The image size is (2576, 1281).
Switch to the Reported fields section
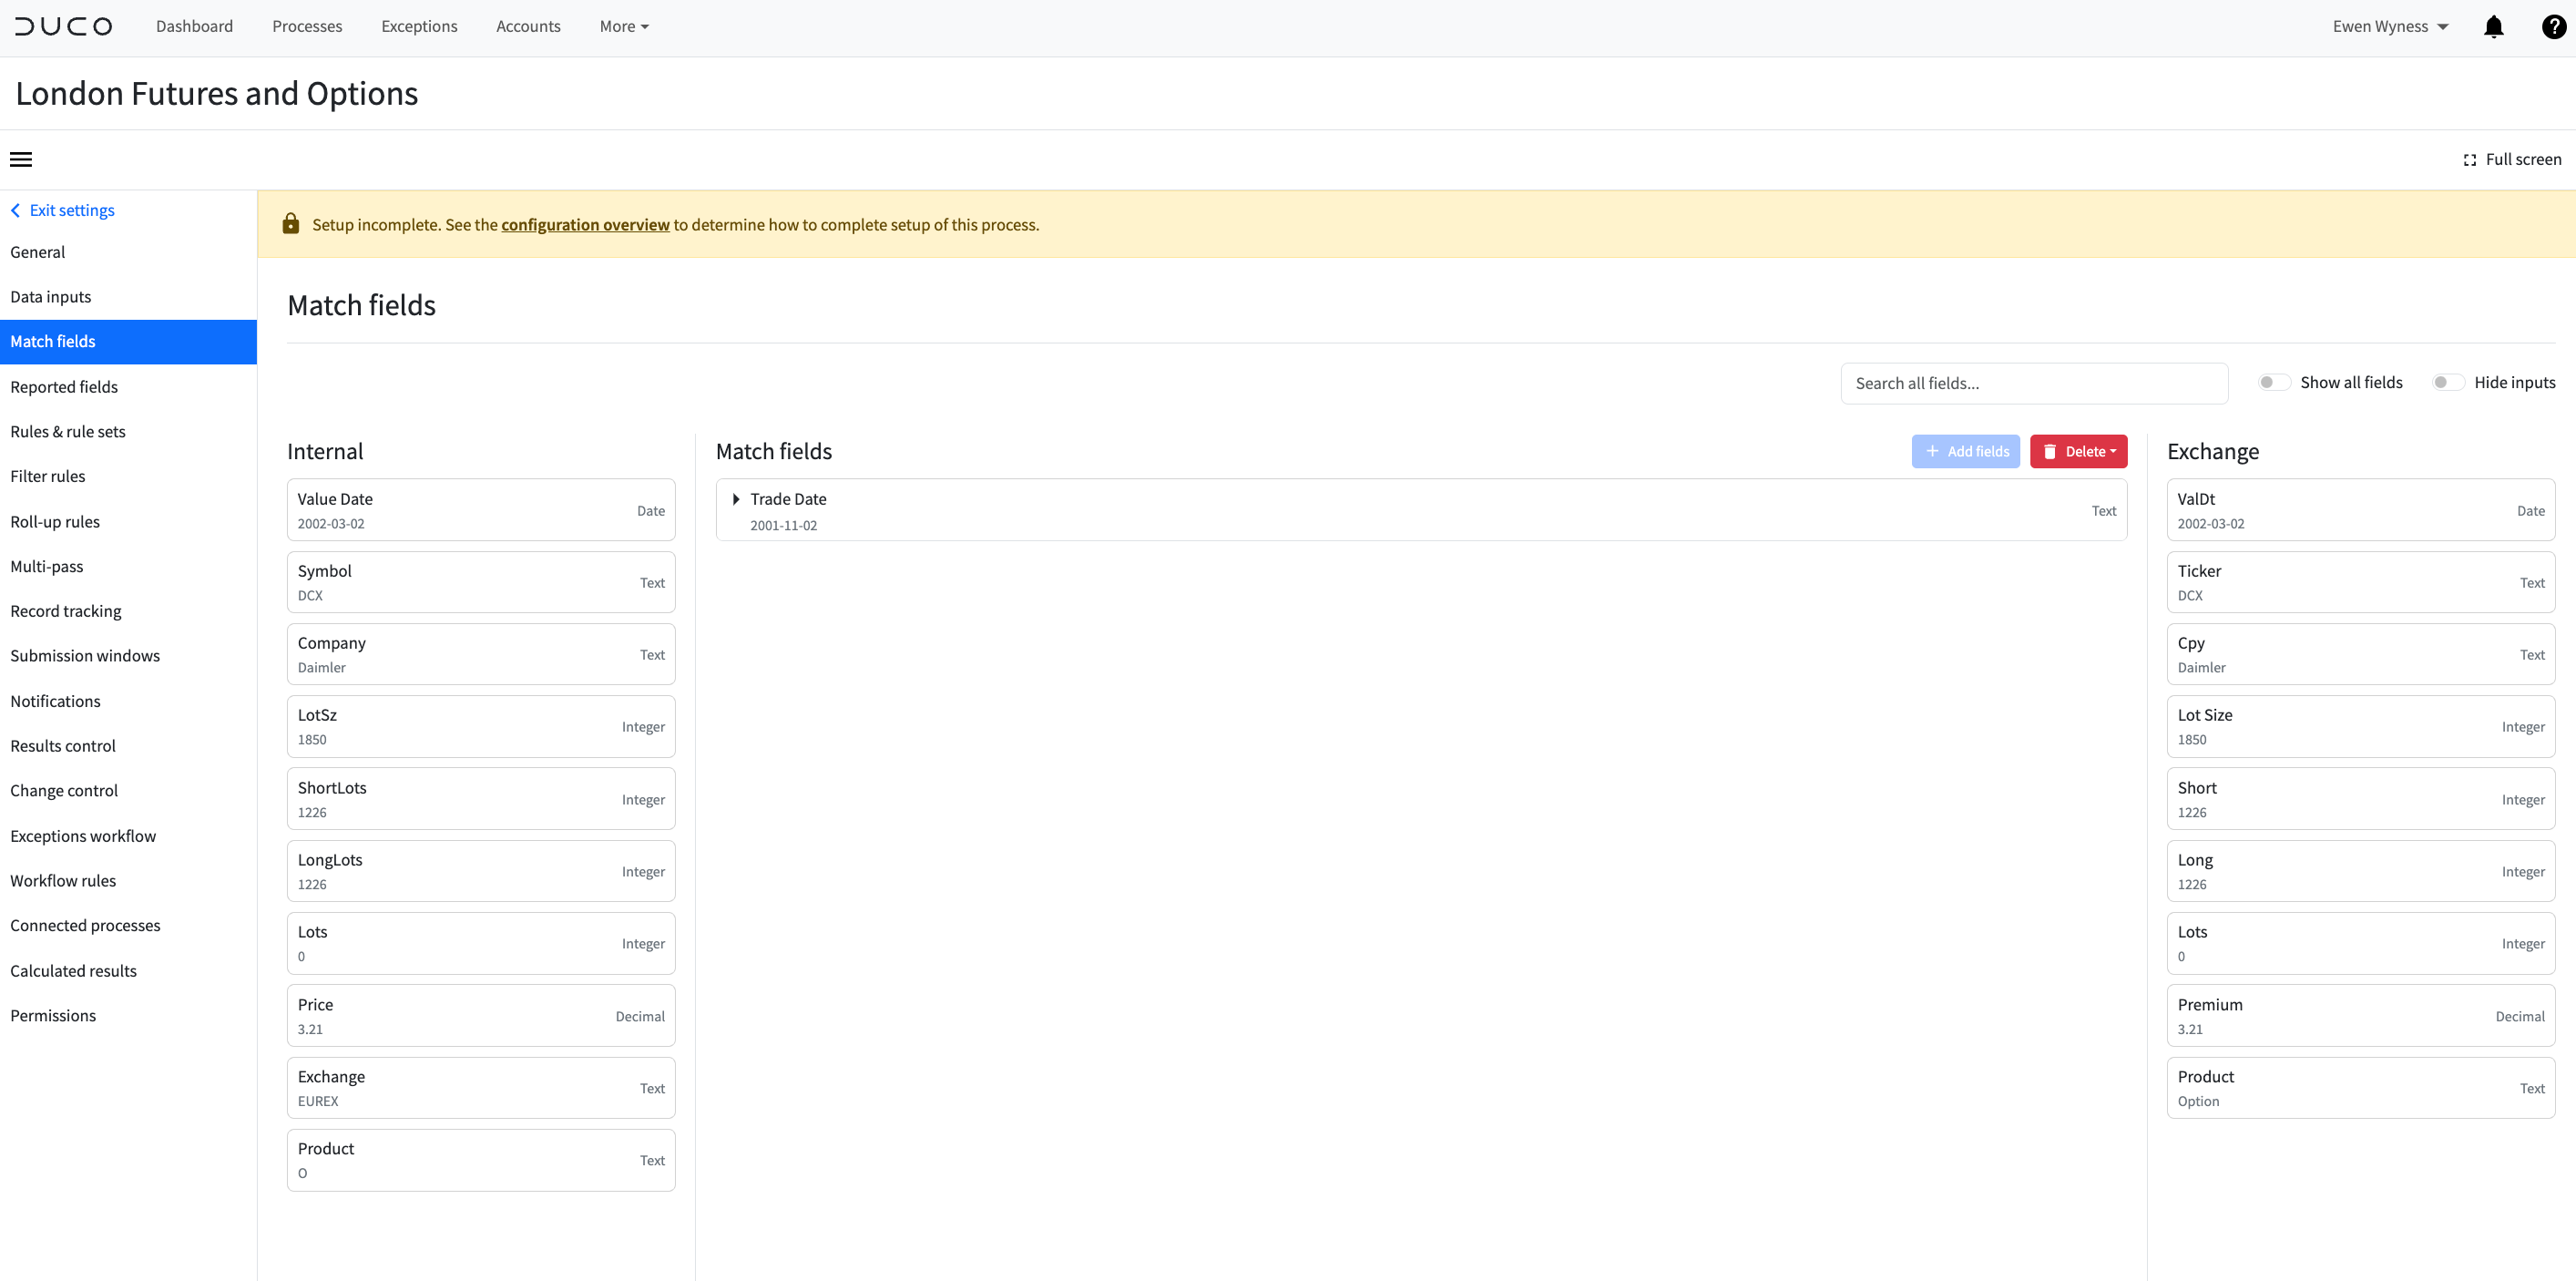[64, 386]
